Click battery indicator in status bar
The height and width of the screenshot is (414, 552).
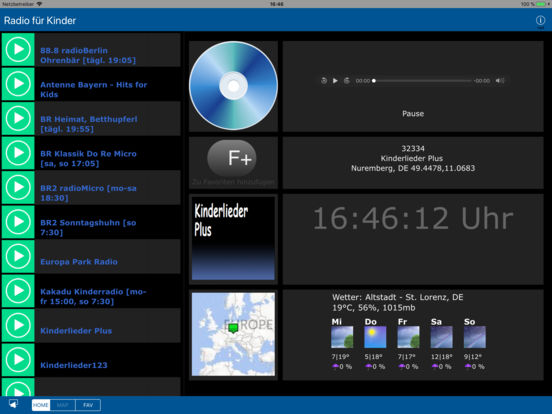pyautogui.click(x=541, y=4)
